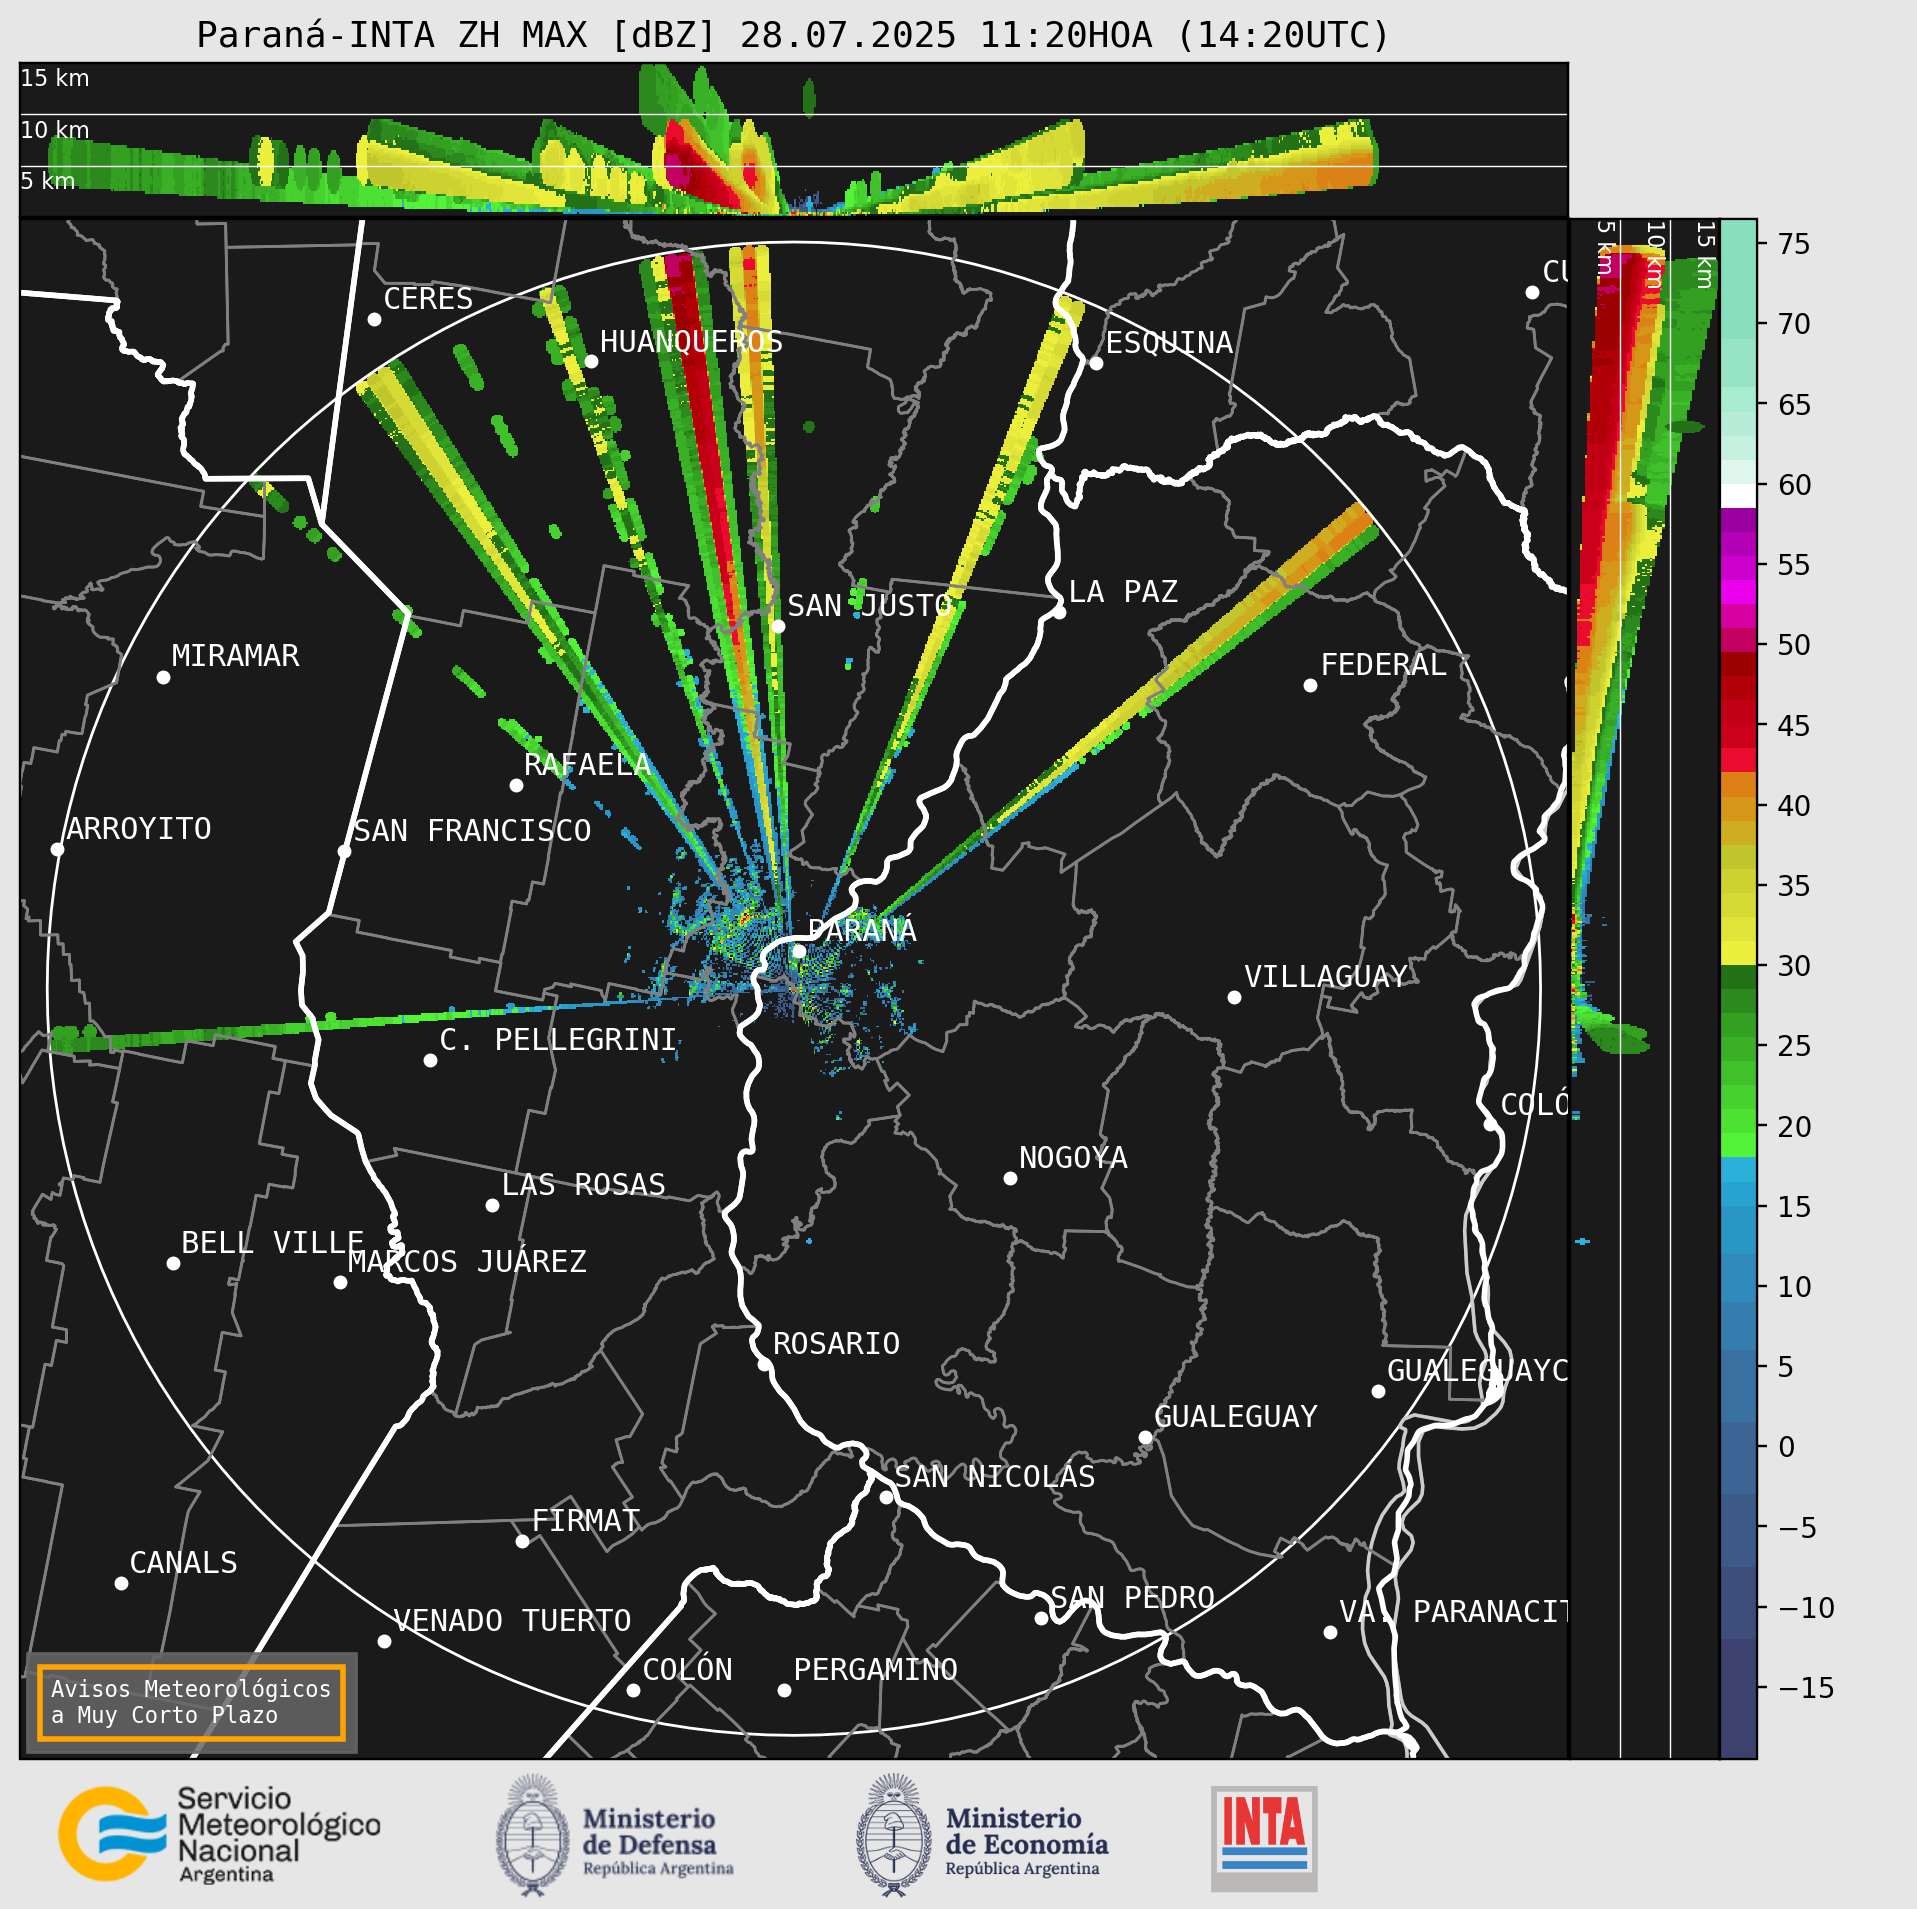
Task: Click the Marcos Juárez city marker dot
Action: coord(340,1282)
